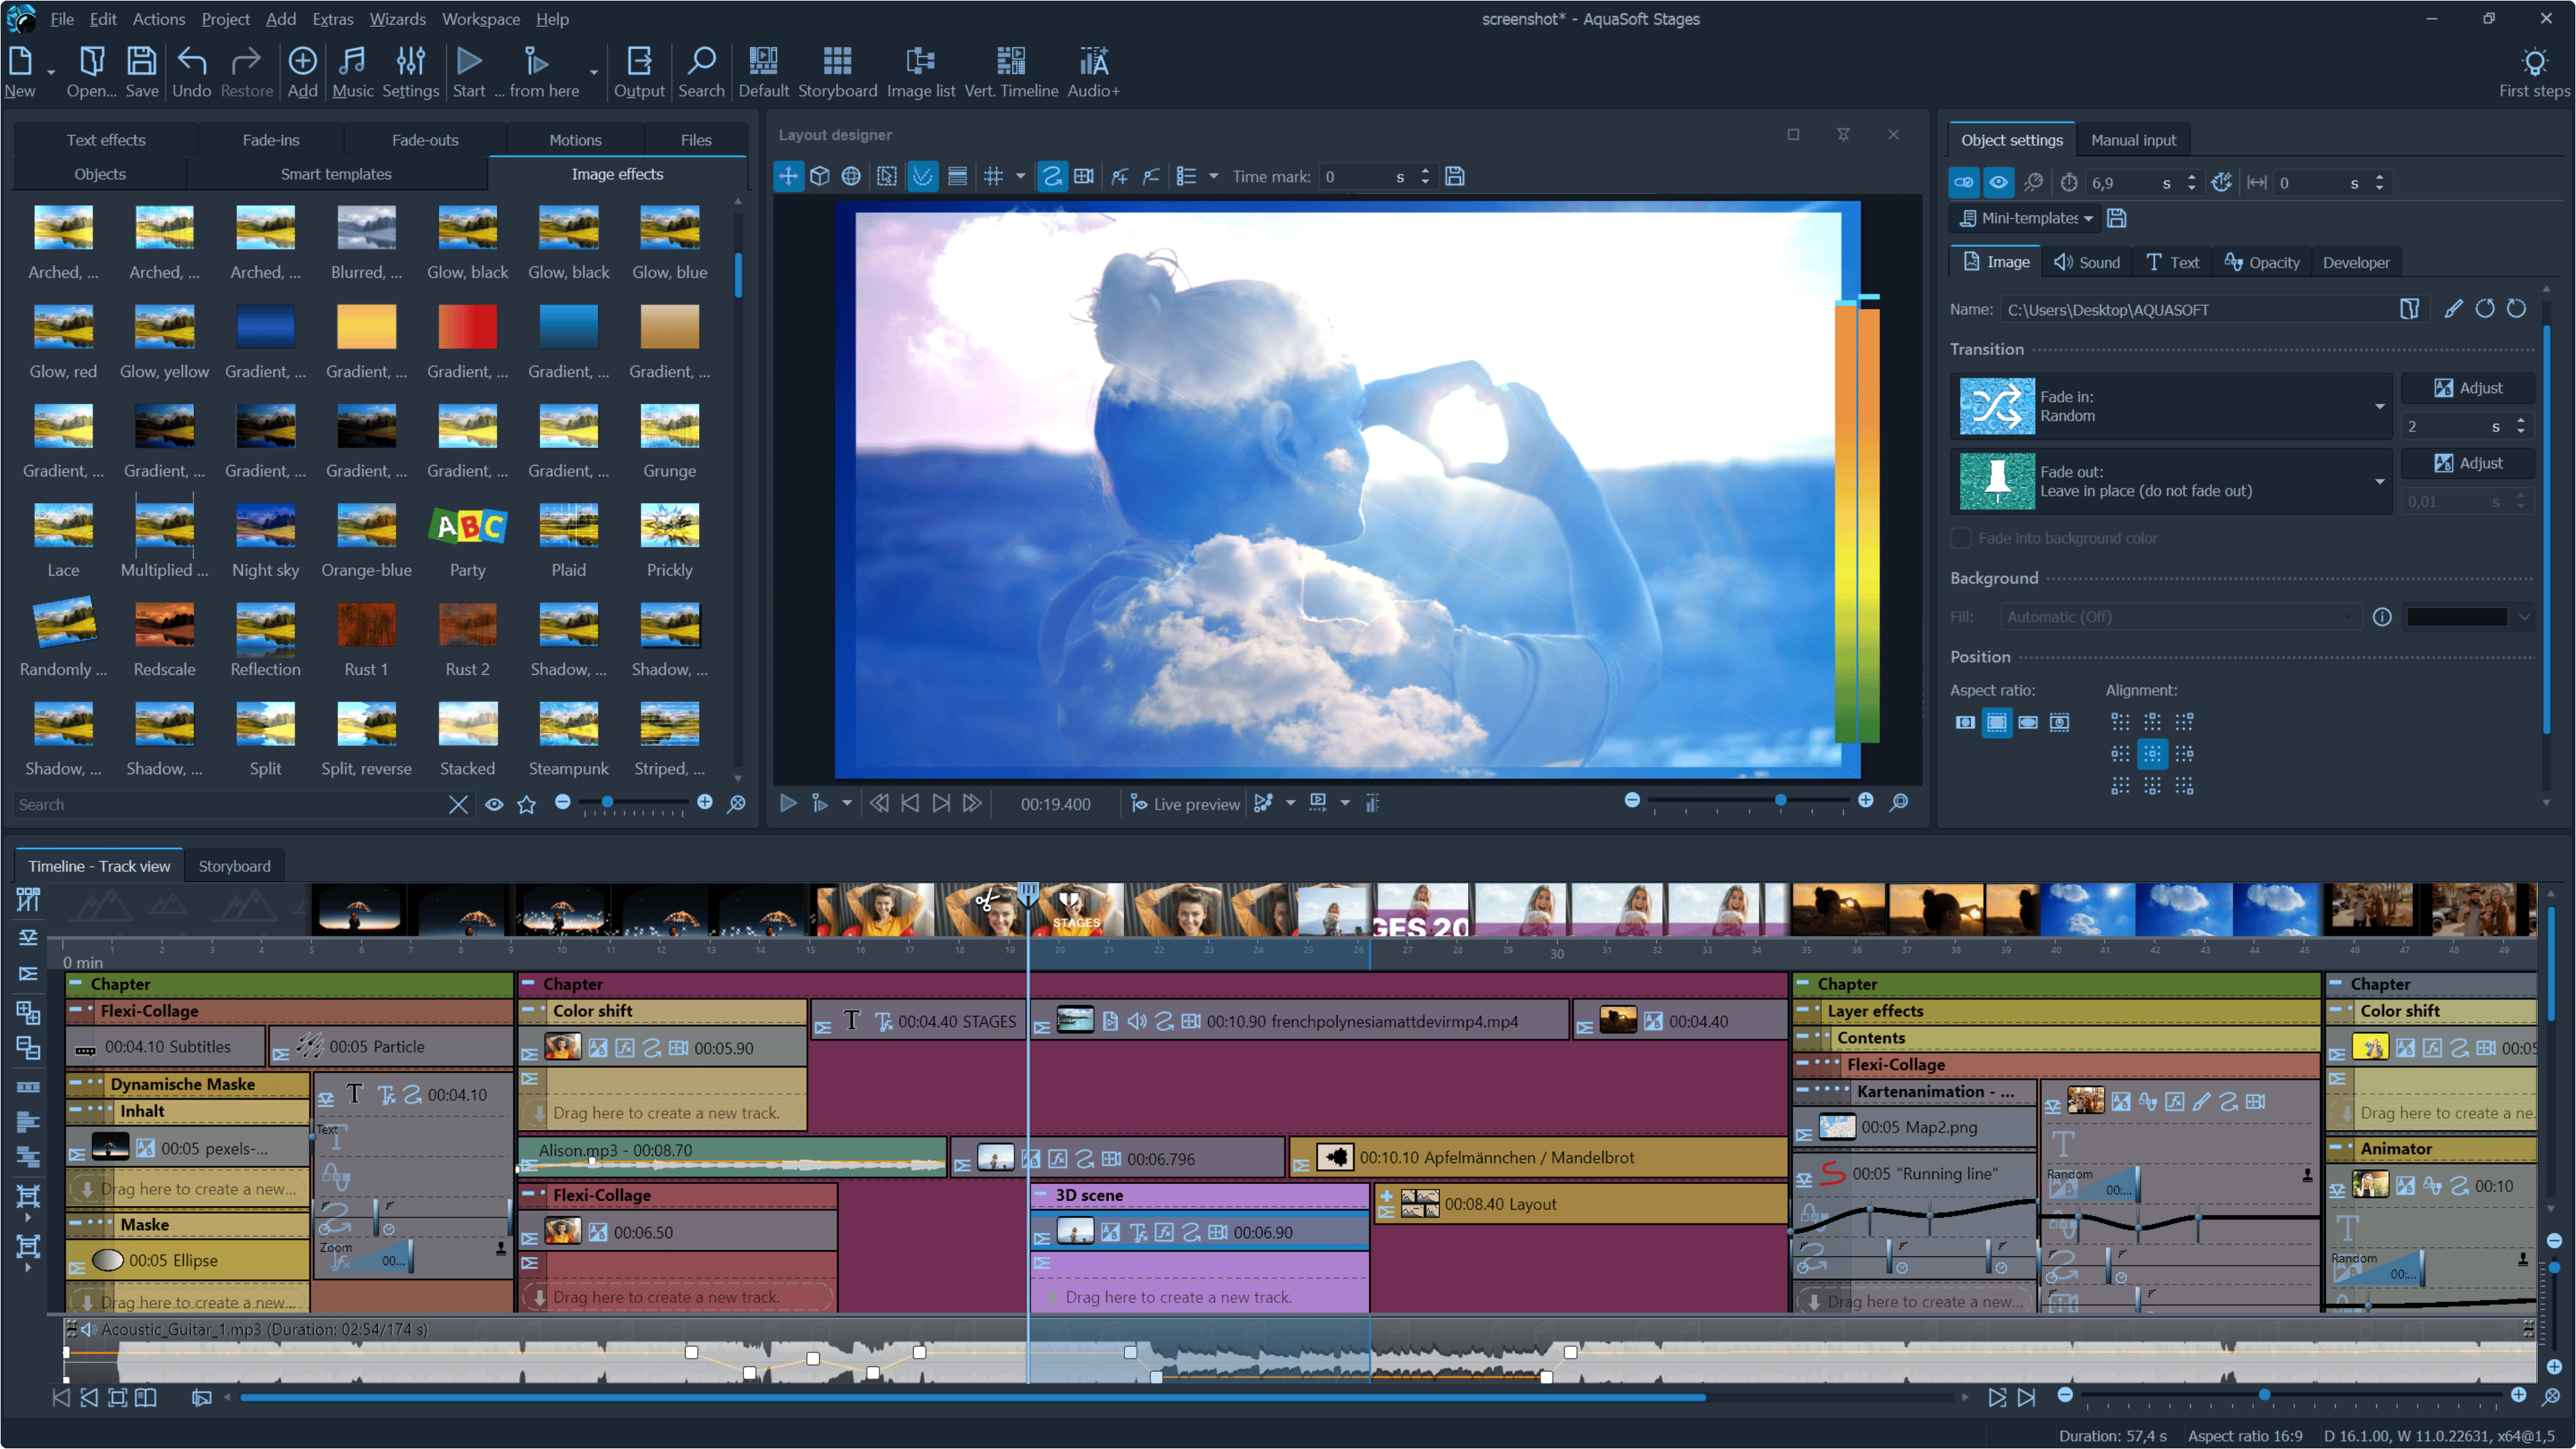Enable Fade into background color checkbox

coord(1961,538)
